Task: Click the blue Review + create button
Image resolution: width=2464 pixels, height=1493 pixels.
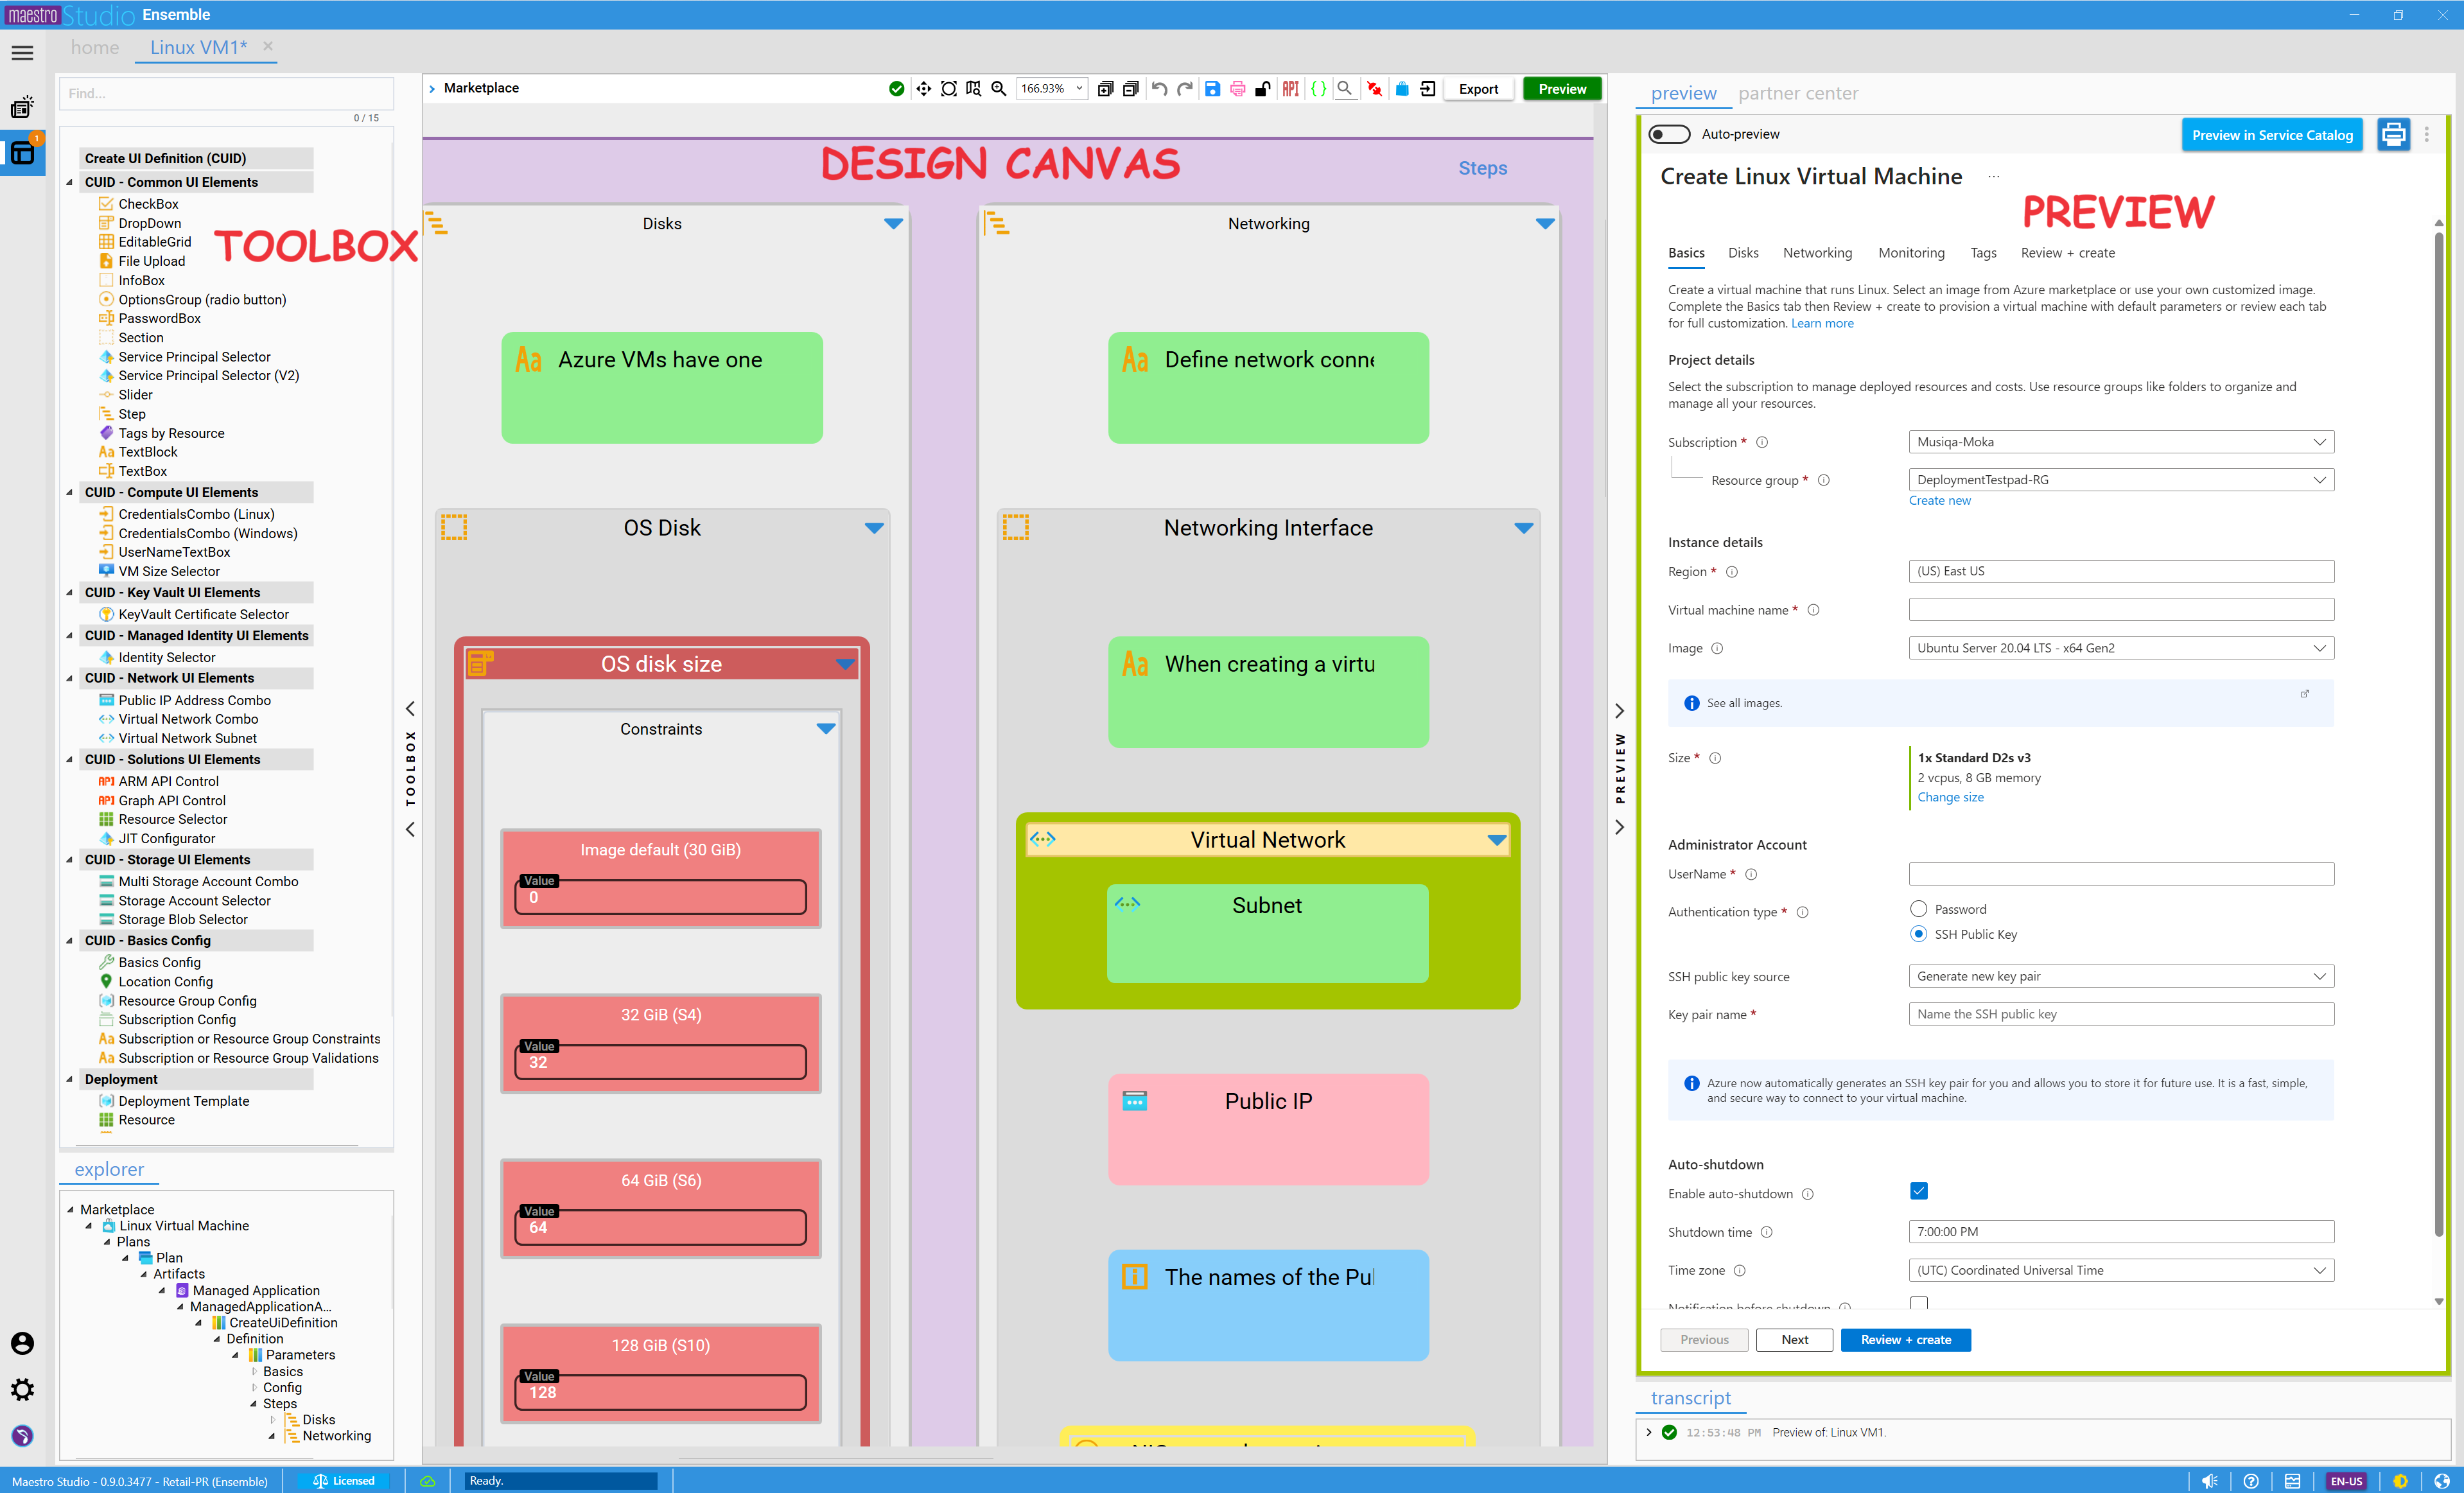Action: [1905, 1340]
